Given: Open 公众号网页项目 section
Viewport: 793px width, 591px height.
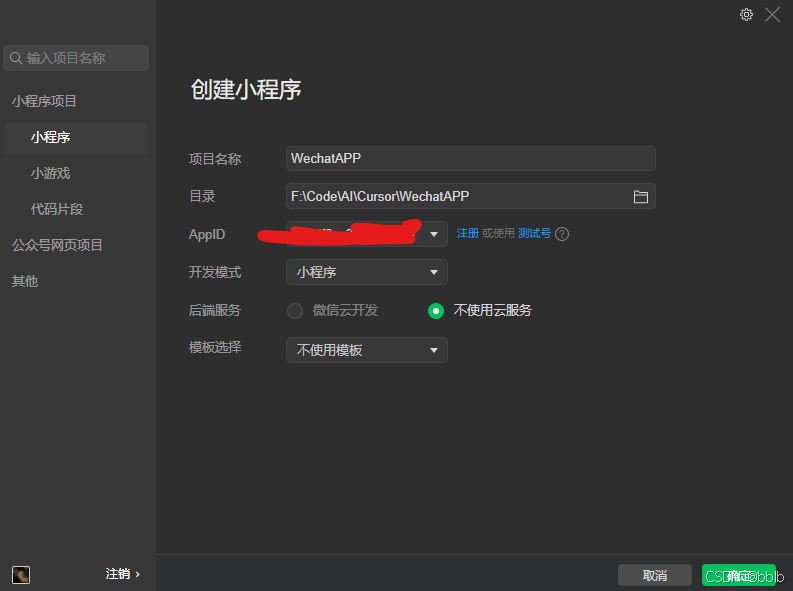Looking at the screenshot, I should [57, 245].
